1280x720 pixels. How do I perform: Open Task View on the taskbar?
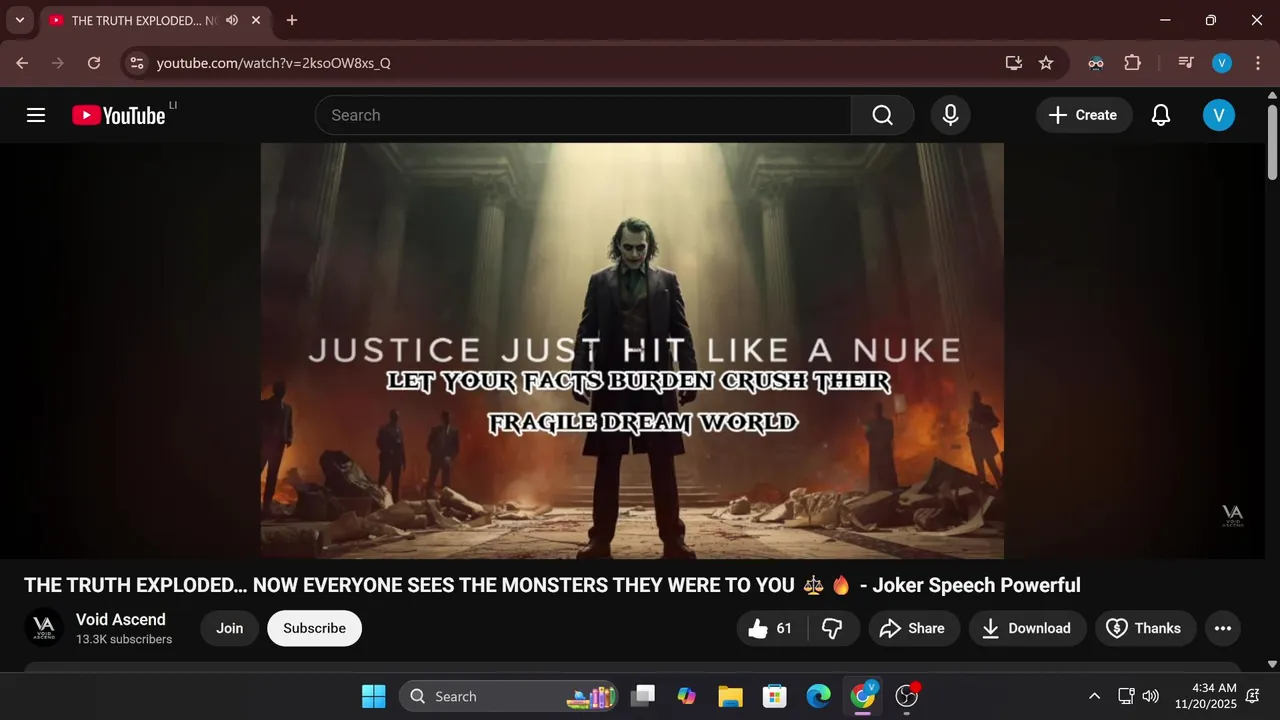pos(643,696)
